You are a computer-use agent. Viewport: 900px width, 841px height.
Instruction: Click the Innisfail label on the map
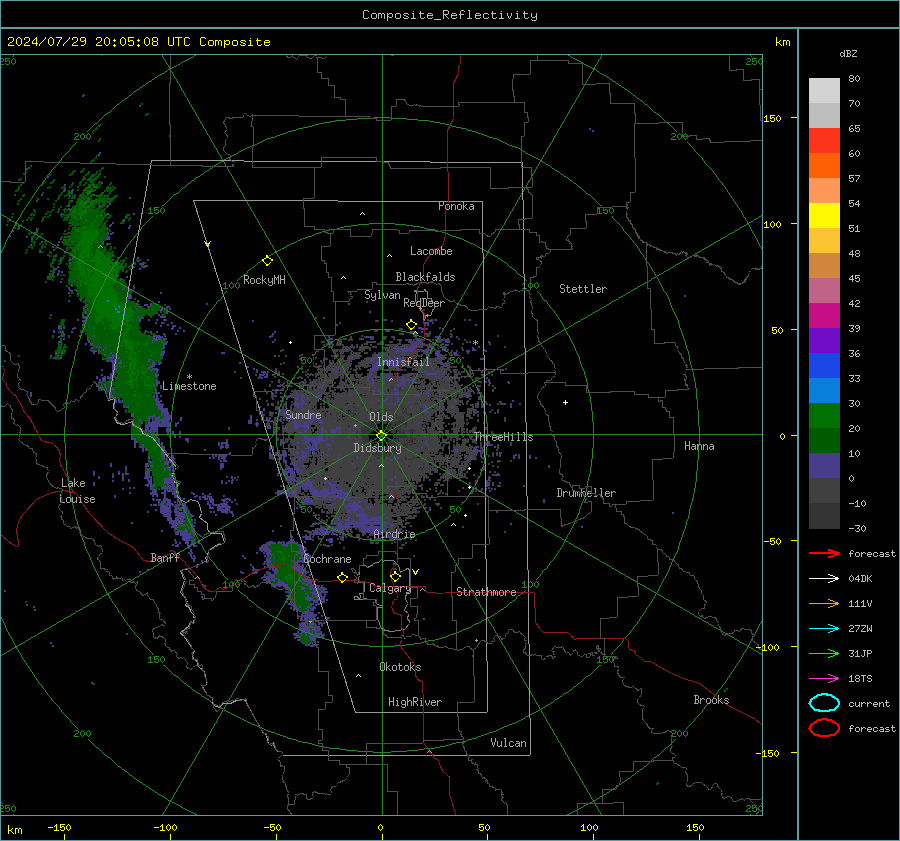(x=403, y=362)
